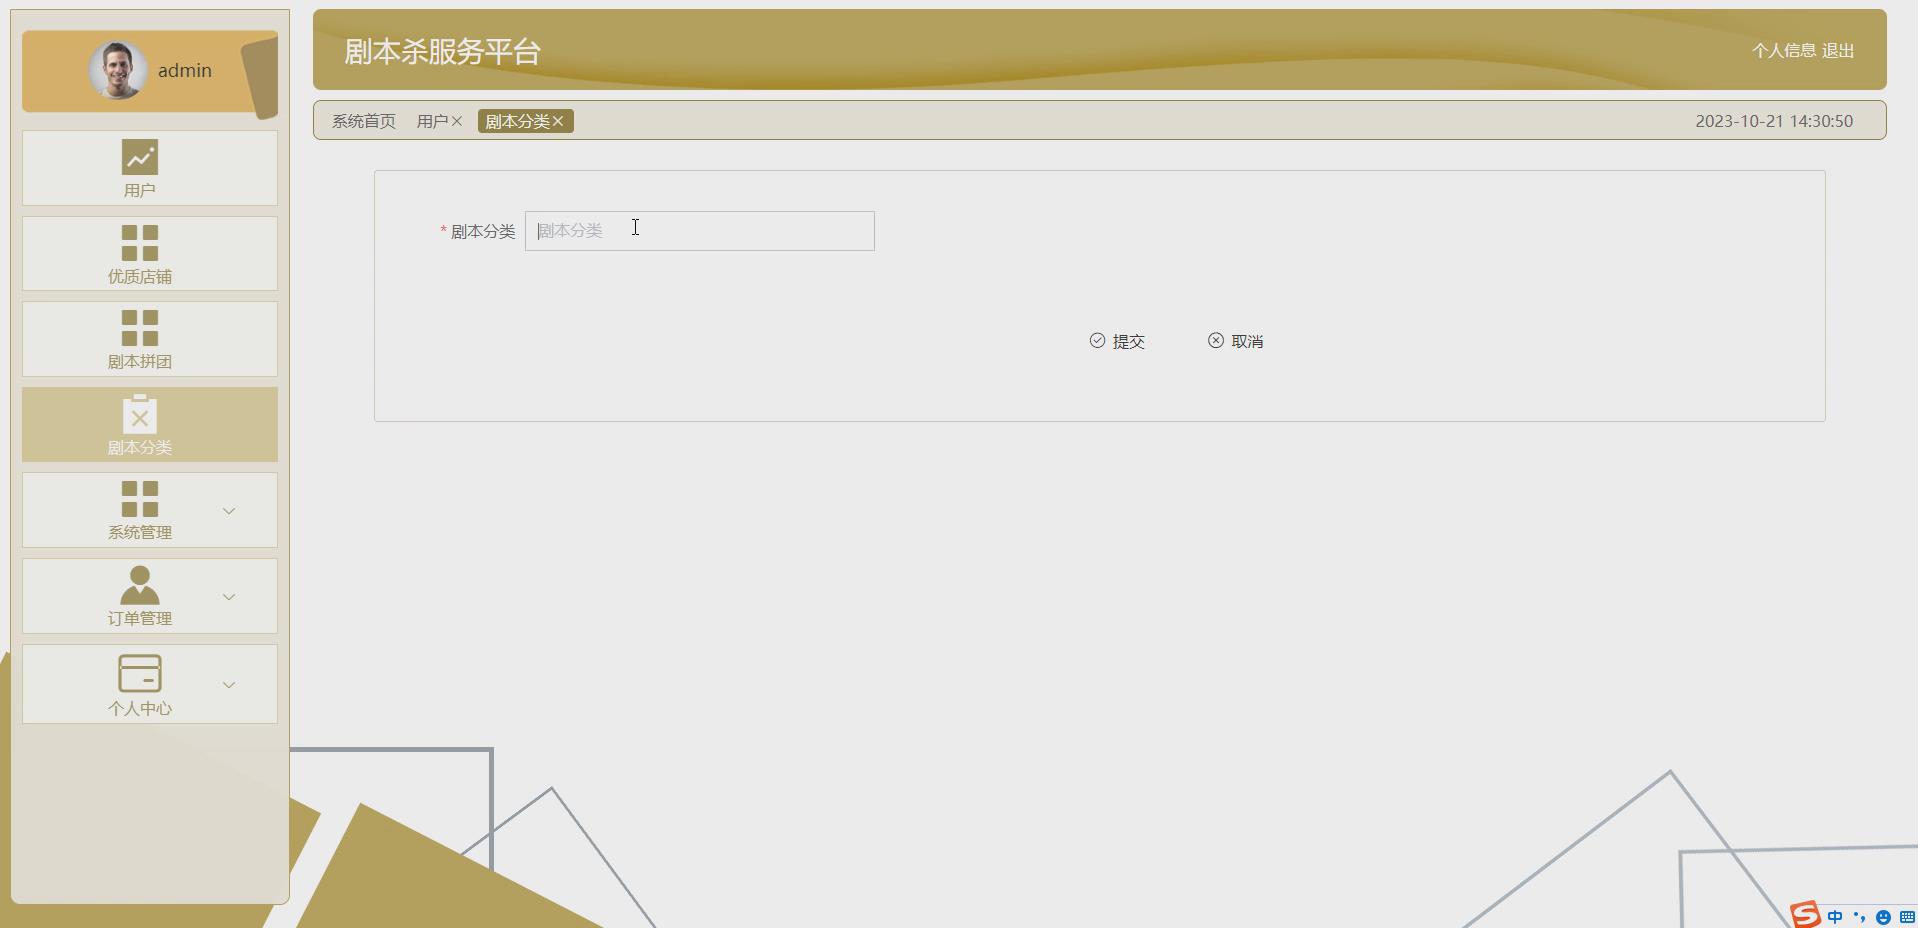Expand the 个人中心 submenu chevron
The height and width of the screenshot is (928, 1918).
[229, 685]
